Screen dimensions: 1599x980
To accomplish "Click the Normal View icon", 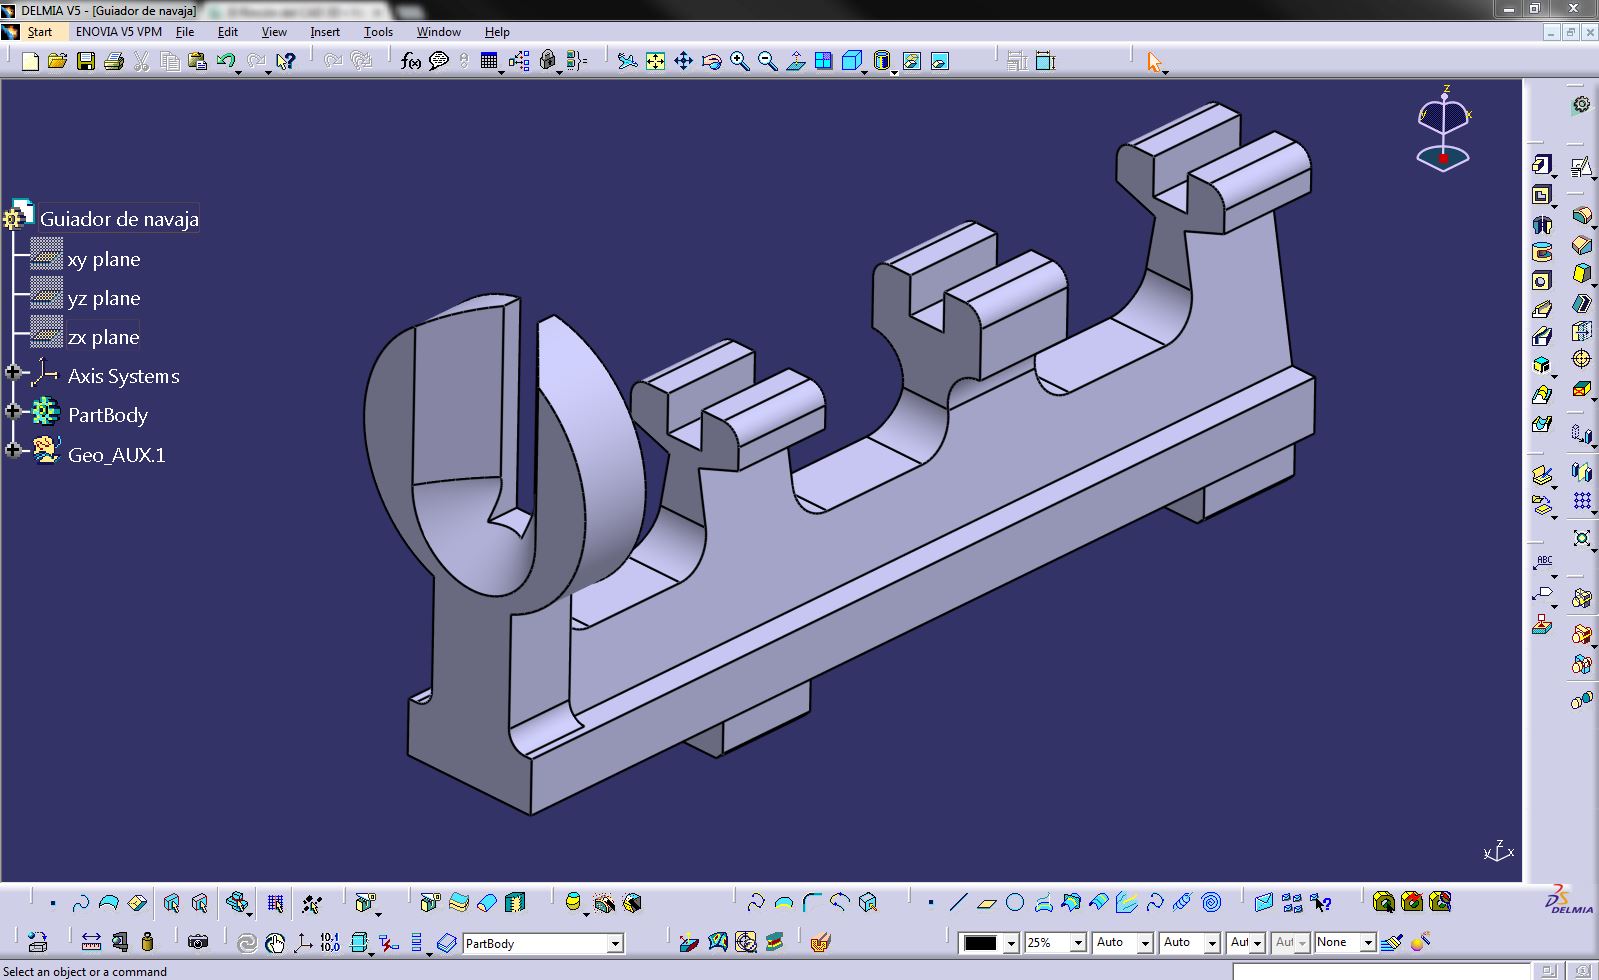I will [x=795, y=61].
